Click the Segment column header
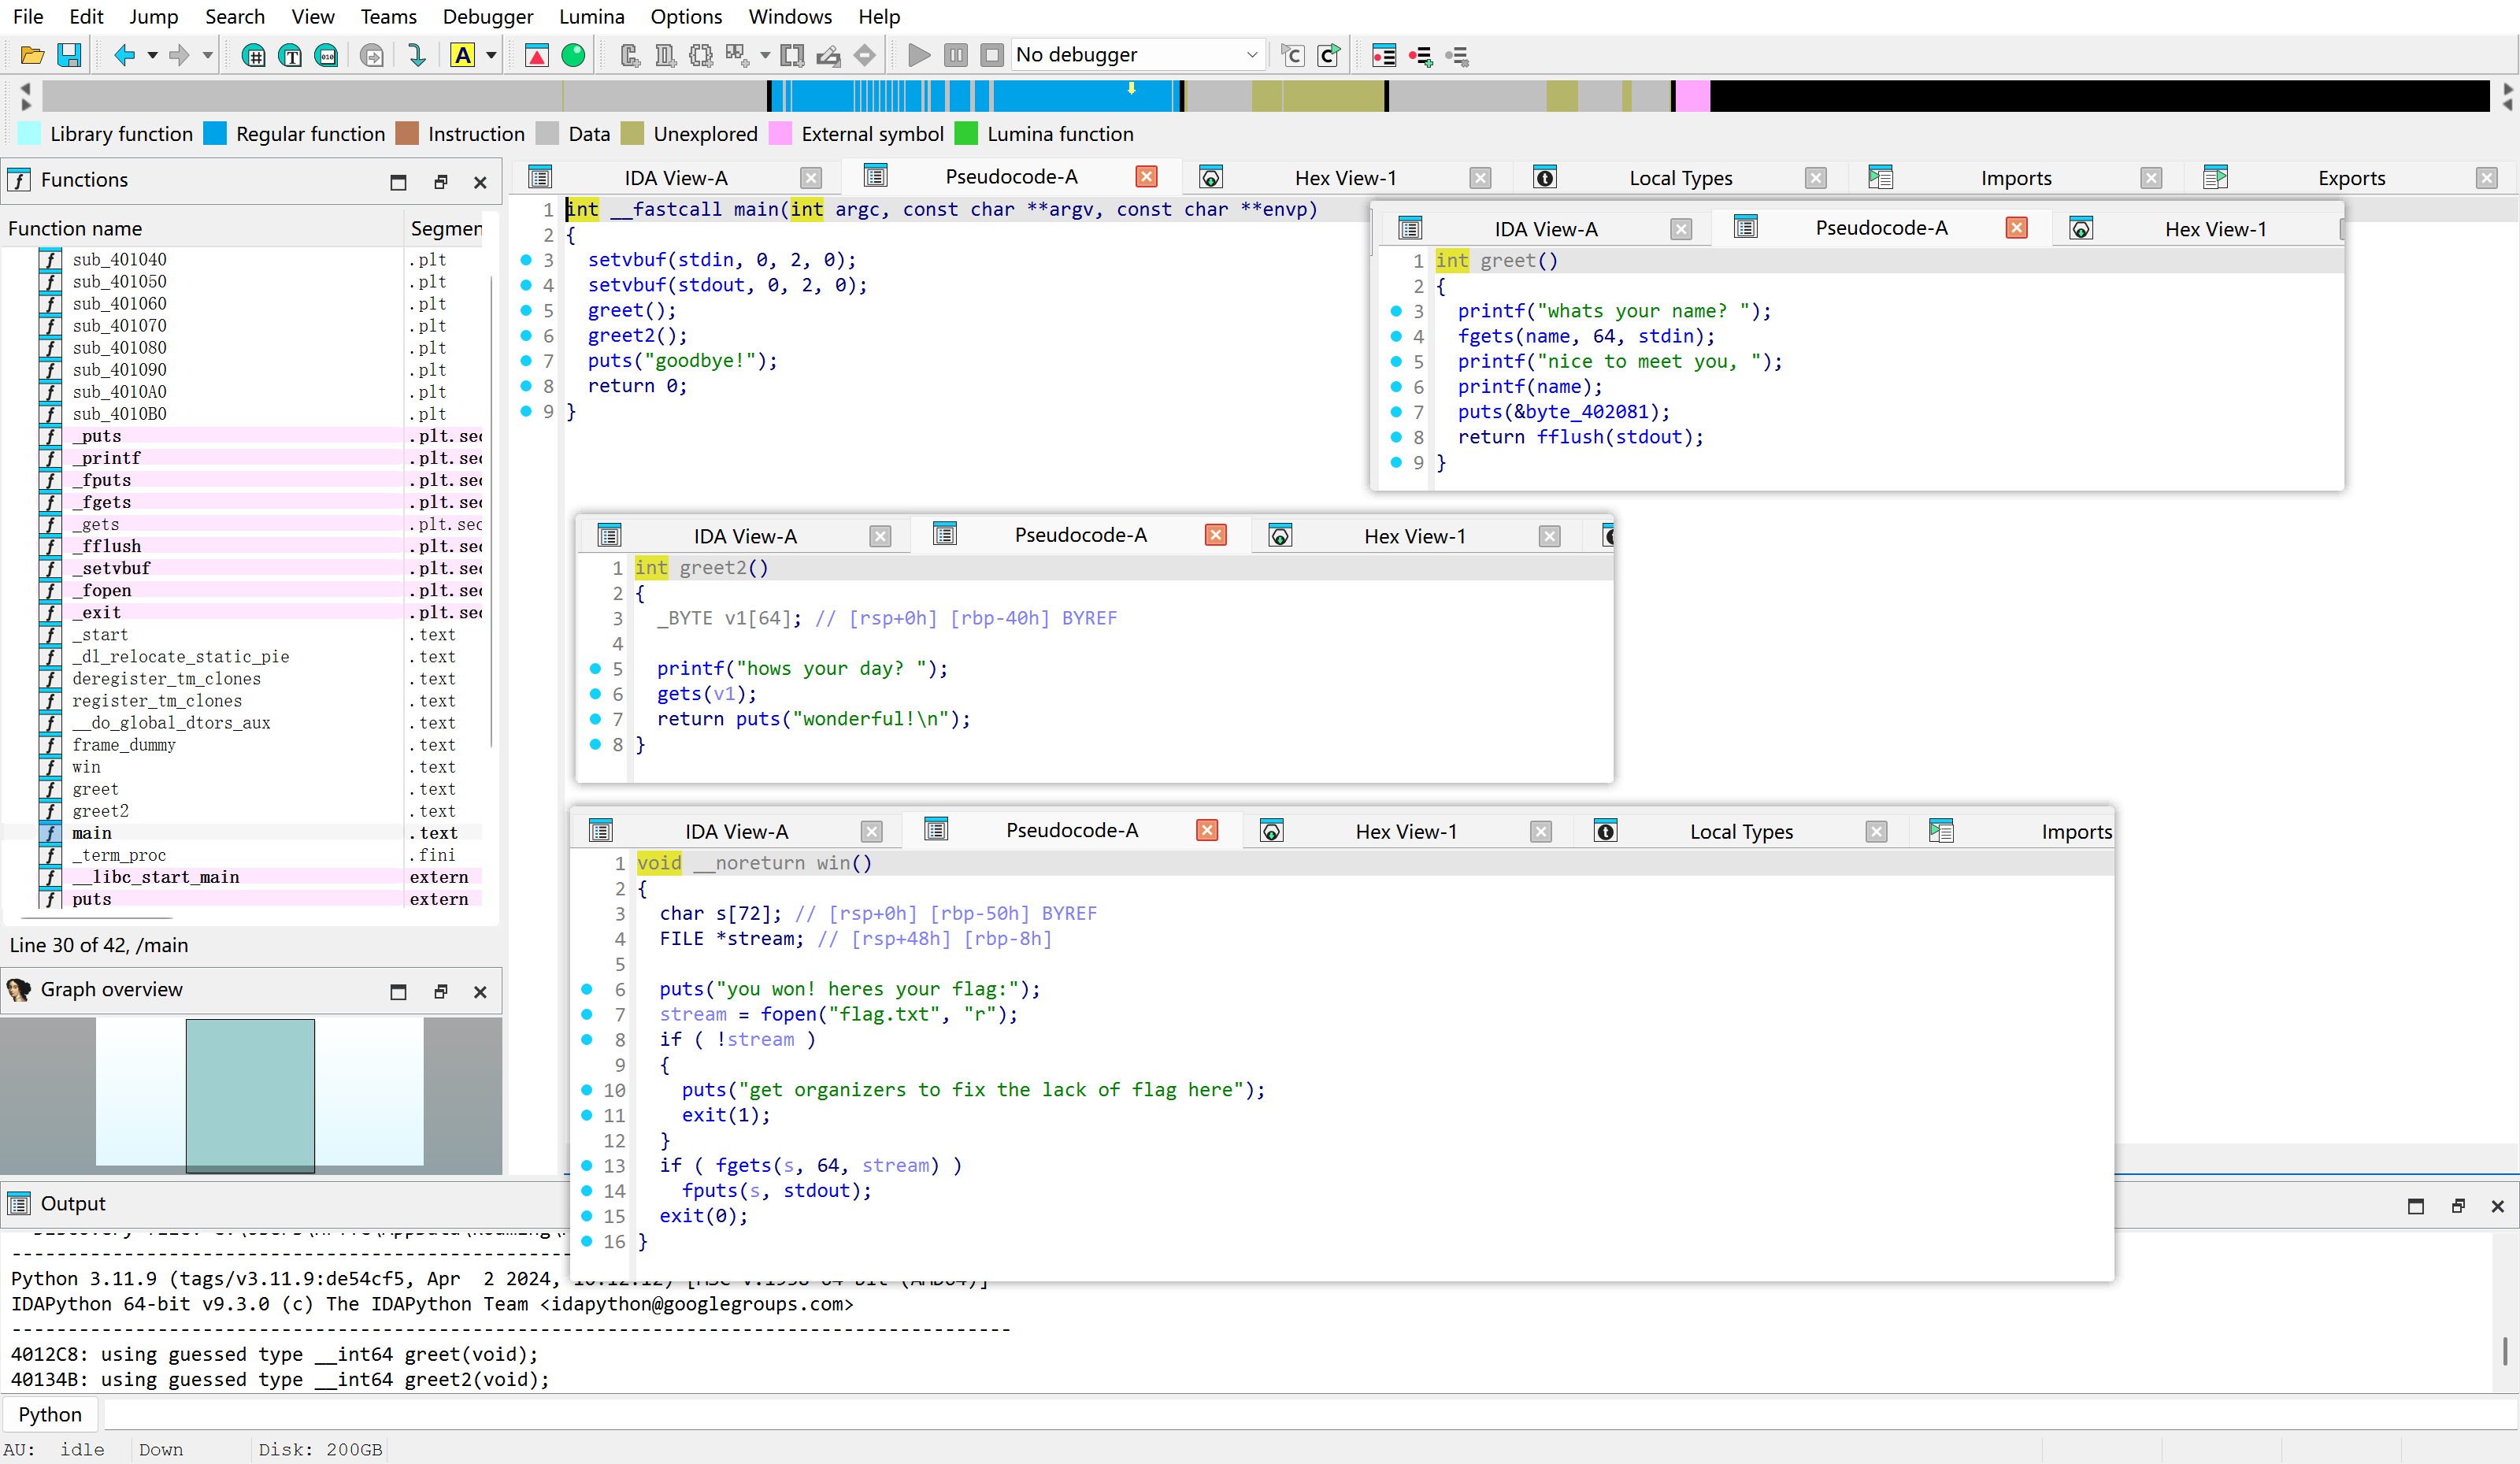 coord(445,228)
